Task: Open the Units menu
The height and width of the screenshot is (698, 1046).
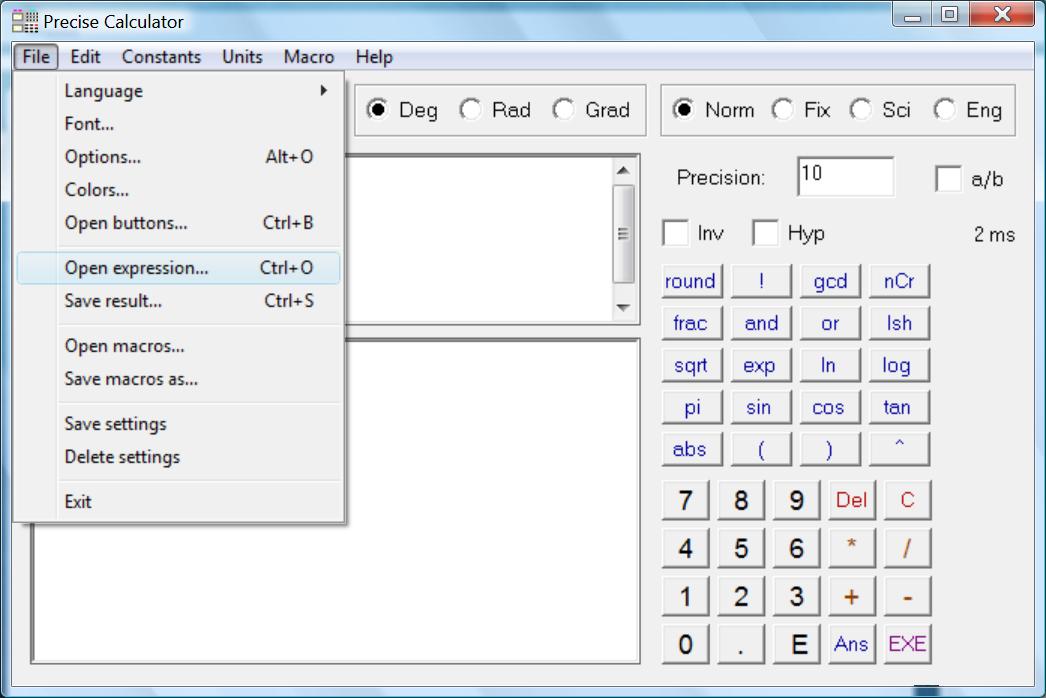Action: (x=242, y=57)
